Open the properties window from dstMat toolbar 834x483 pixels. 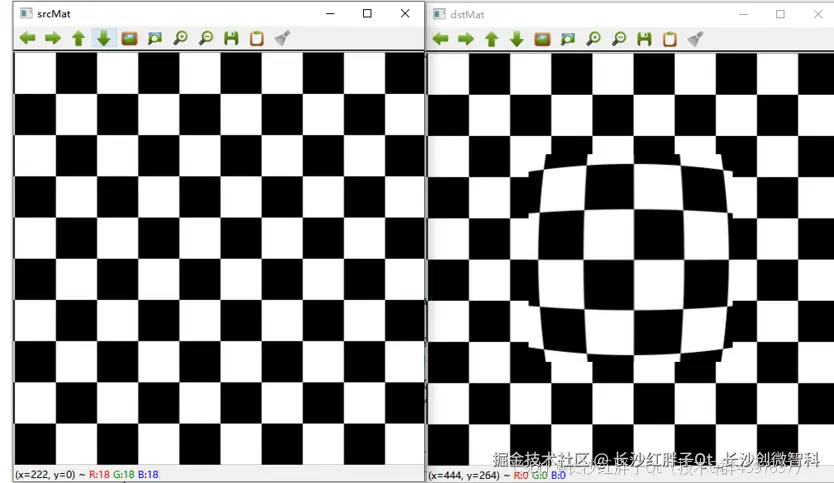tap(696, 39)
